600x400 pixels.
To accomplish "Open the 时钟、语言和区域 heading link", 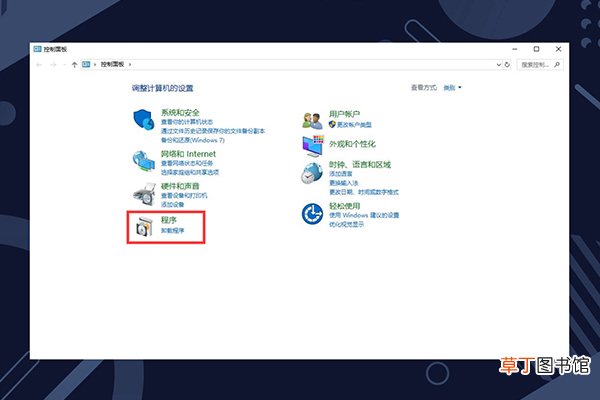I will 360,165.
